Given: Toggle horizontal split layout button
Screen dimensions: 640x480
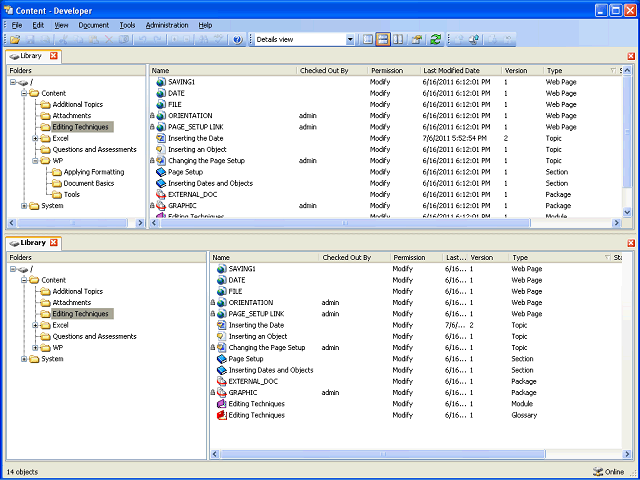Looking at the screenshot, I should [x=383, y=40].
